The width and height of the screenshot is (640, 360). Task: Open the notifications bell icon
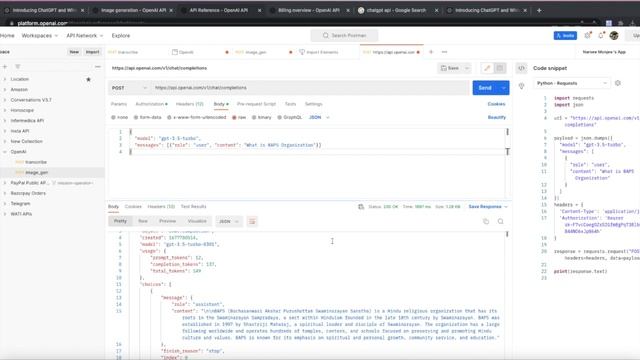point(601,36)
